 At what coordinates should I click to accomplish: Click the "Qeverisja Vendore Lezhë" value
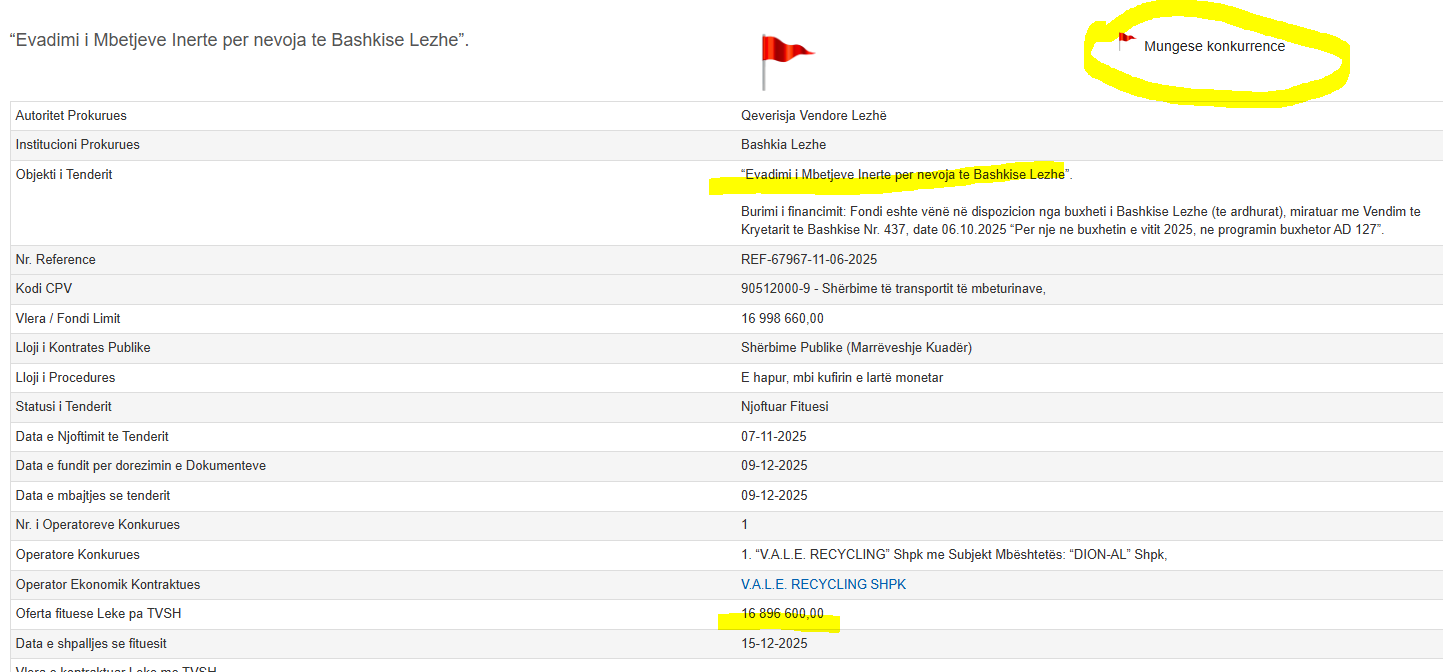(813, 115)
